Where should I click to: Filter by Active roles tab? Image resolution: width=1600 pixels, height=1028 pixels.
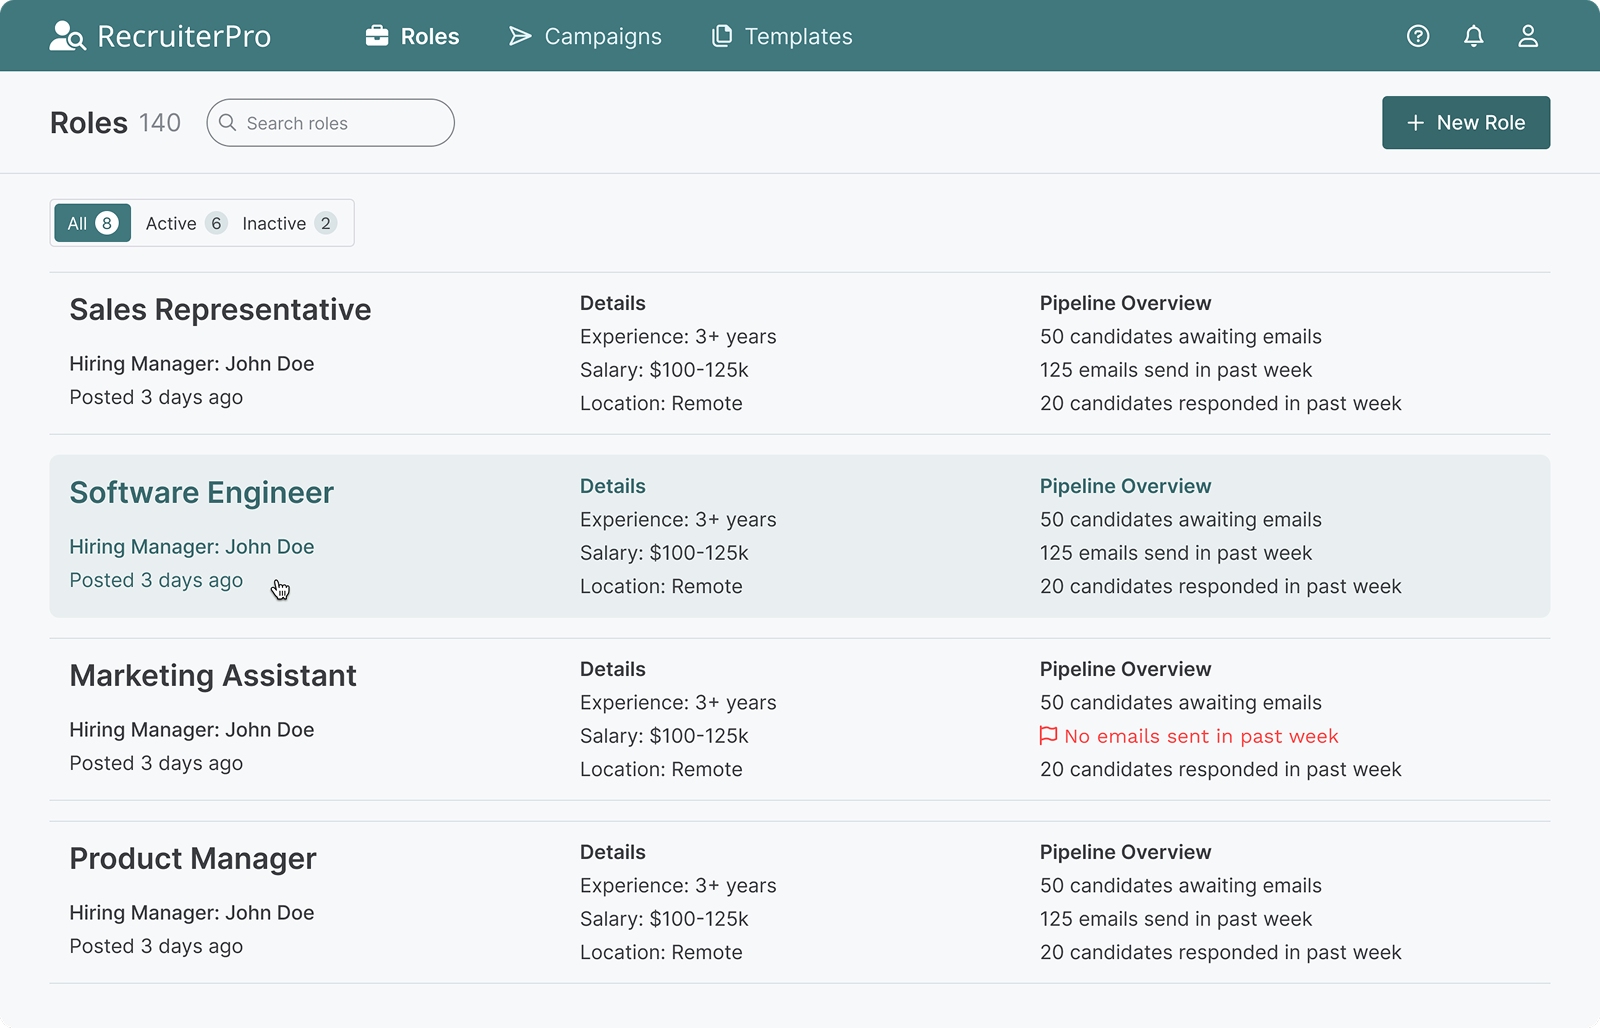pyautogui.click(x=185, y=223)
